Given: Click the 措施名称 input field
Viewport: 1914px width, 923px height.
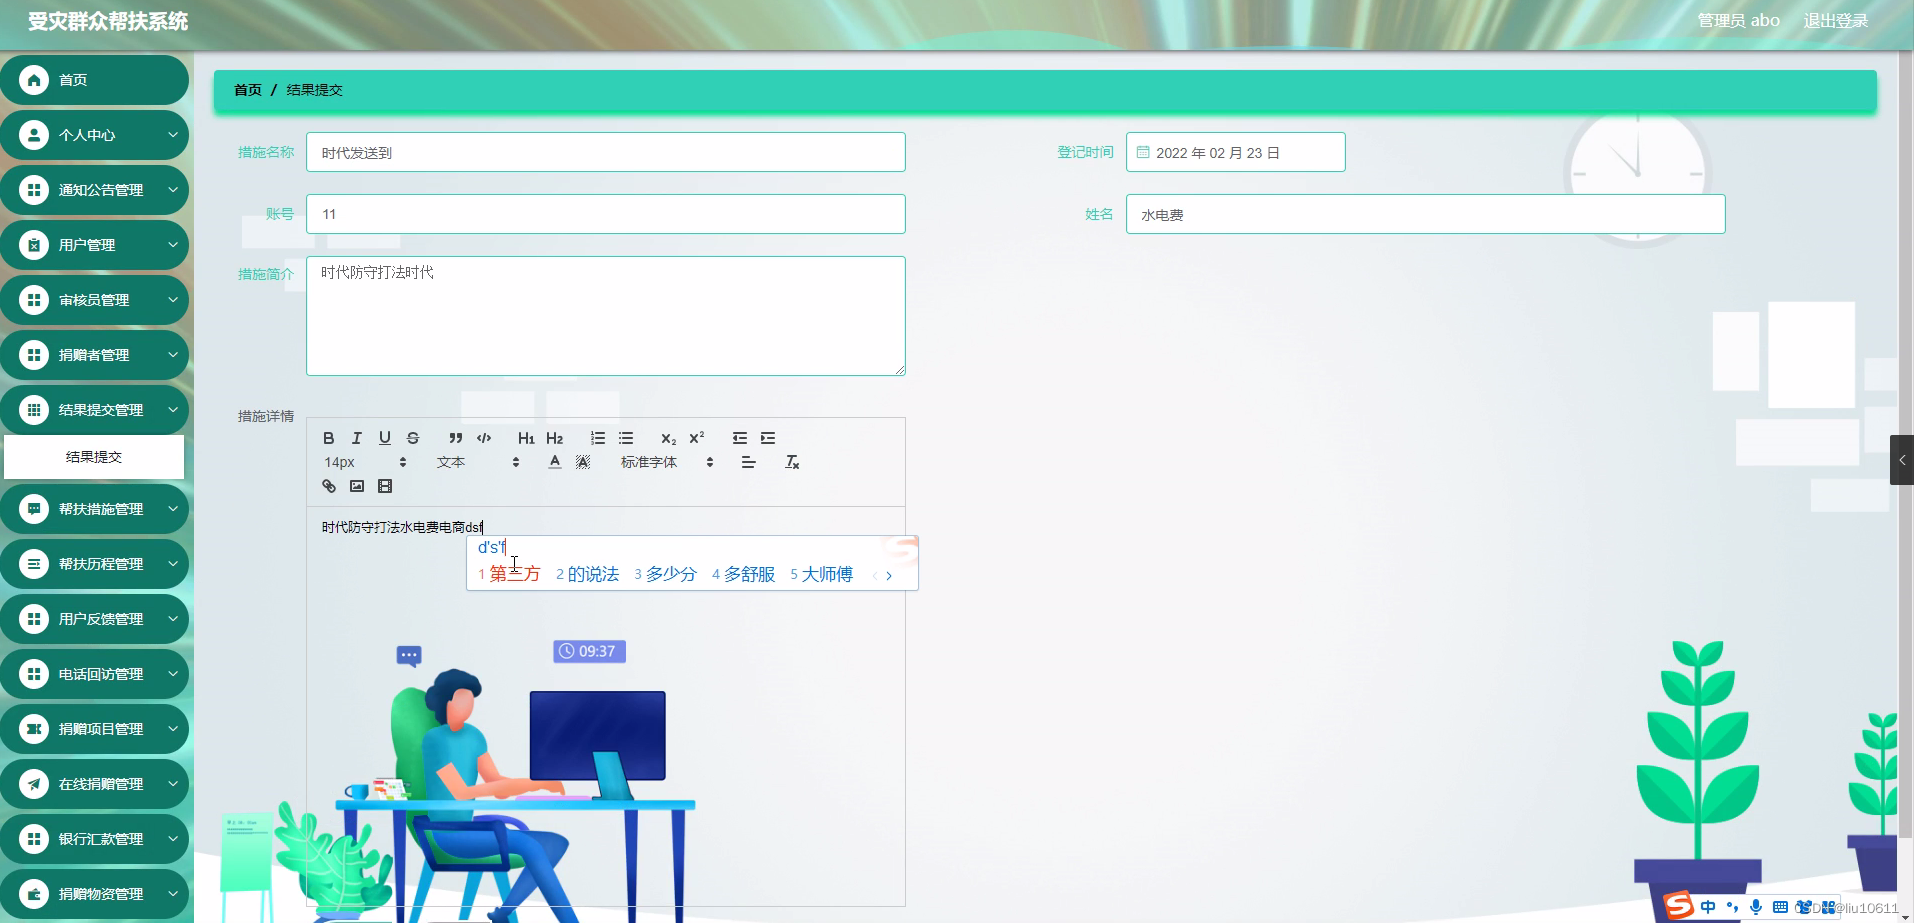Looking at the screenshot, I should point(606,152).
